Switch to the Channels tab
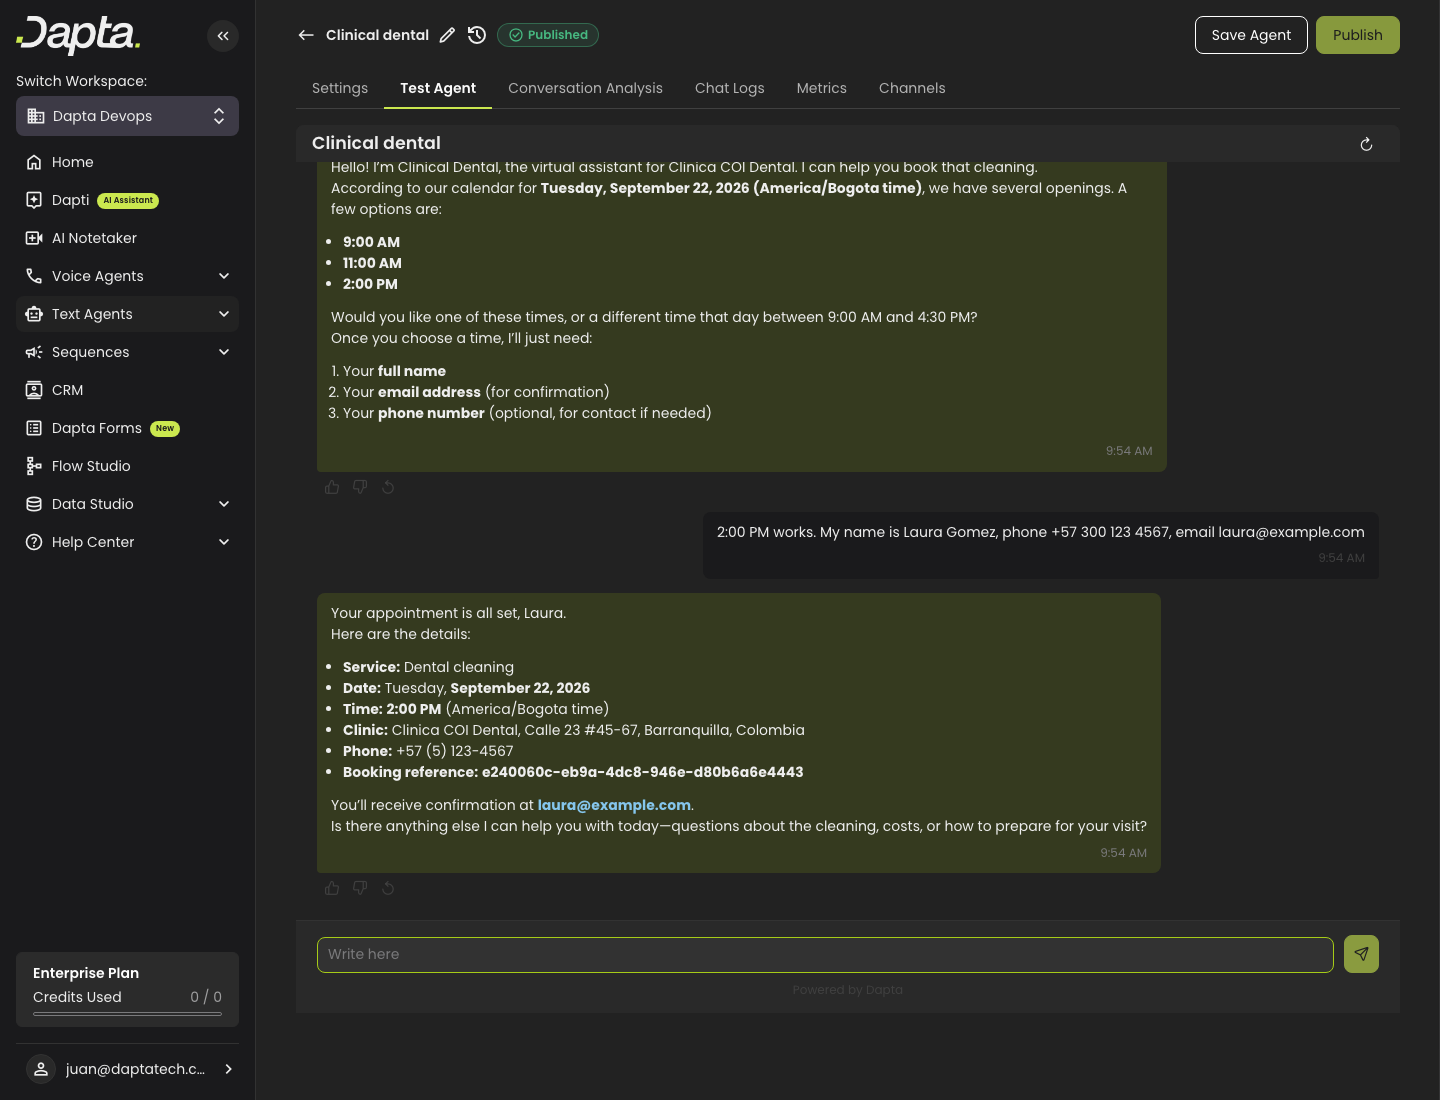 (x=912, y=88)
